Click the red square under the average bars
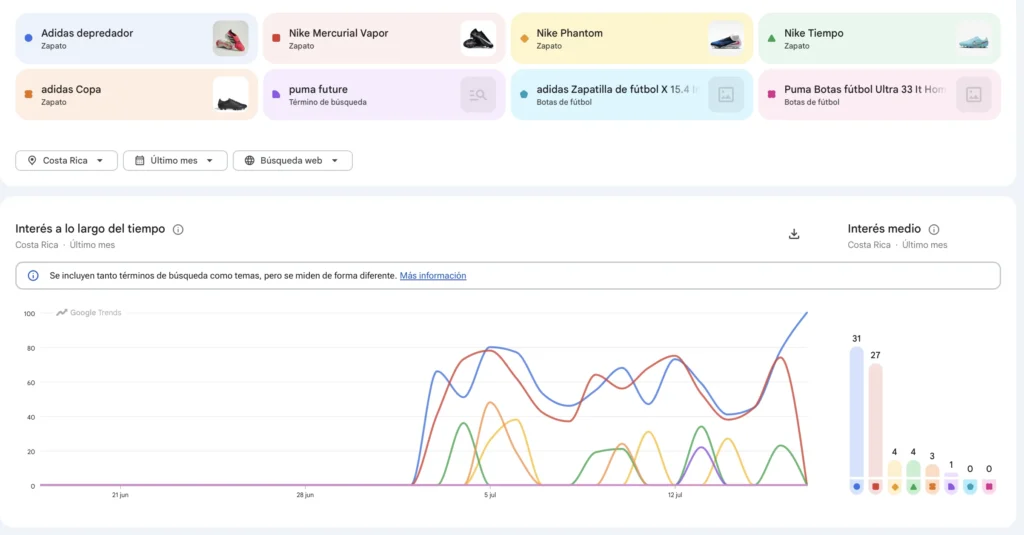The height and width of the screenshot is (535, 1024). 876,487
